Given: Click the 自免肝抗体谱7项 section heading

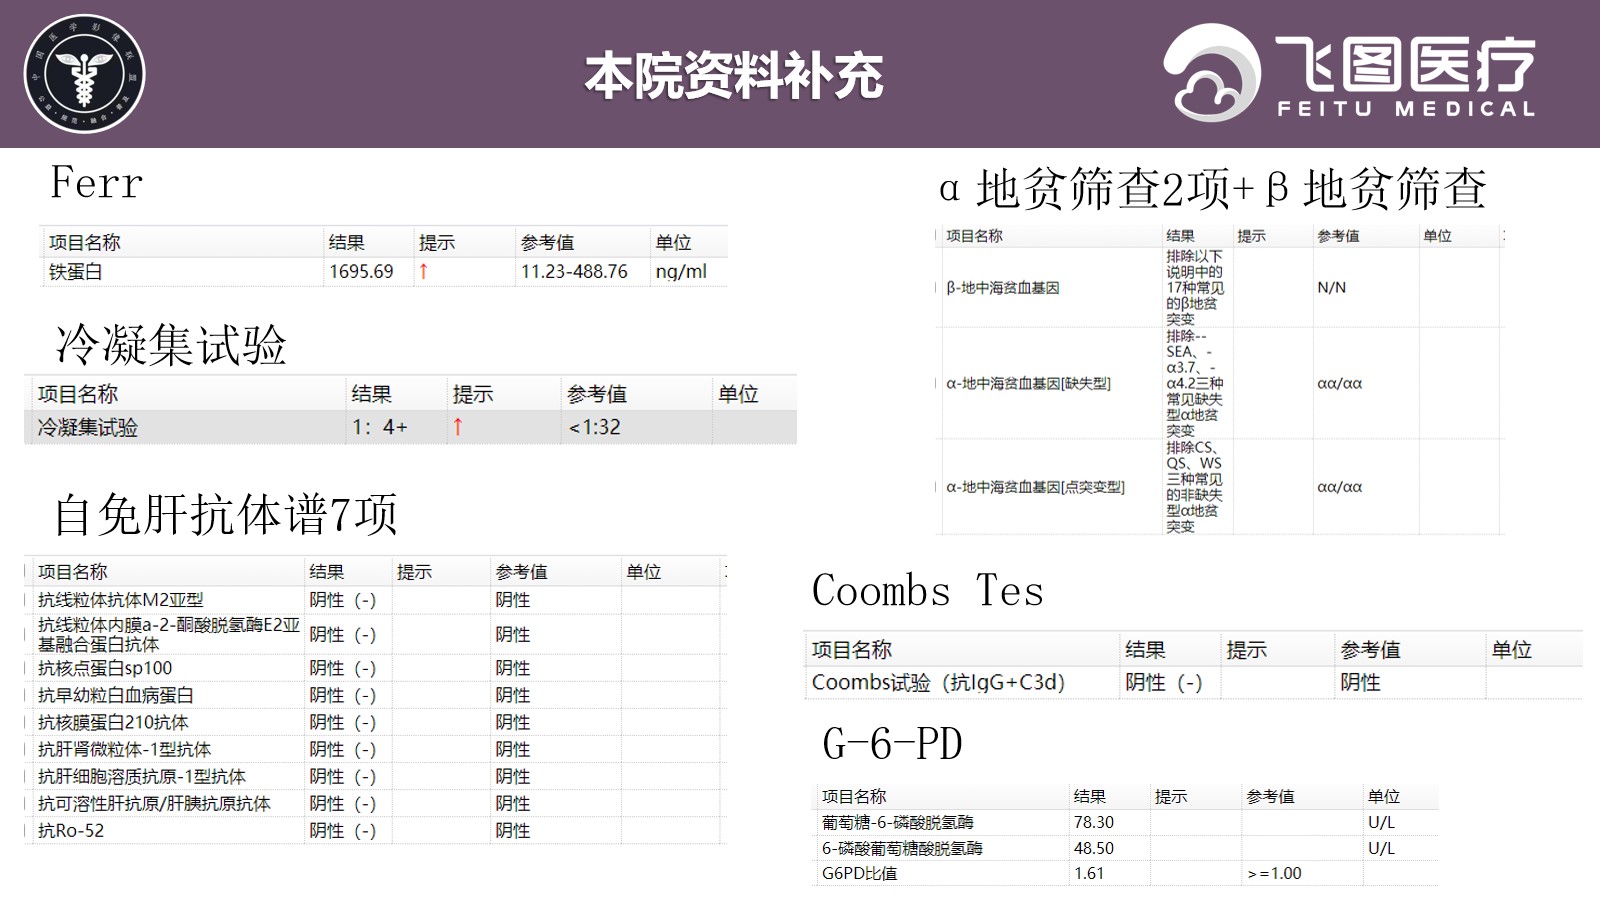Looking at the screenshot, I should coord(226,515).
